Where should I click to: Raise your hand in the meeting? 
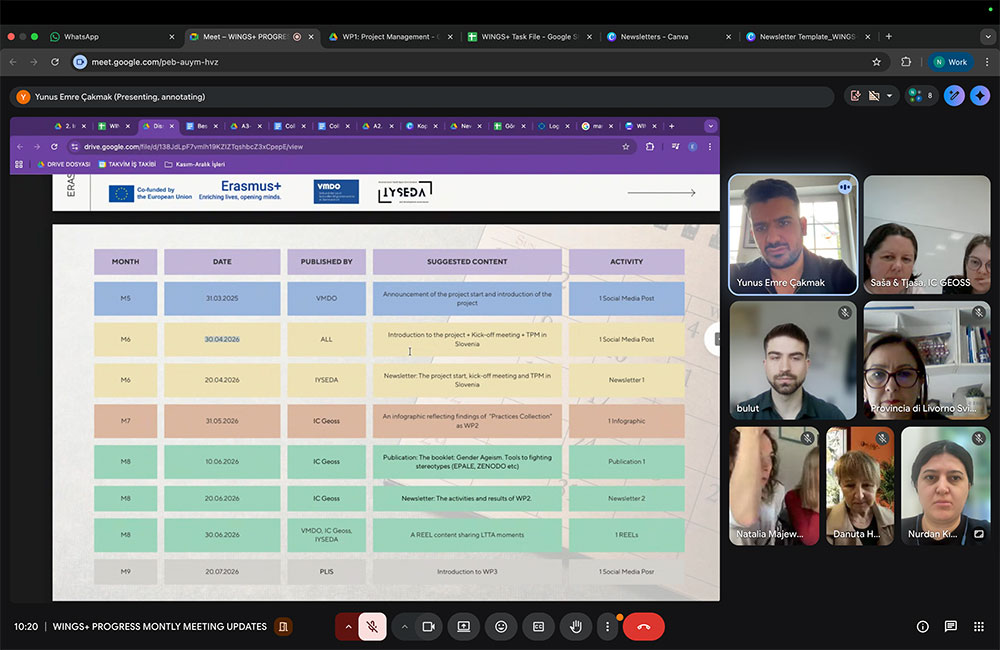pos(576,627)
